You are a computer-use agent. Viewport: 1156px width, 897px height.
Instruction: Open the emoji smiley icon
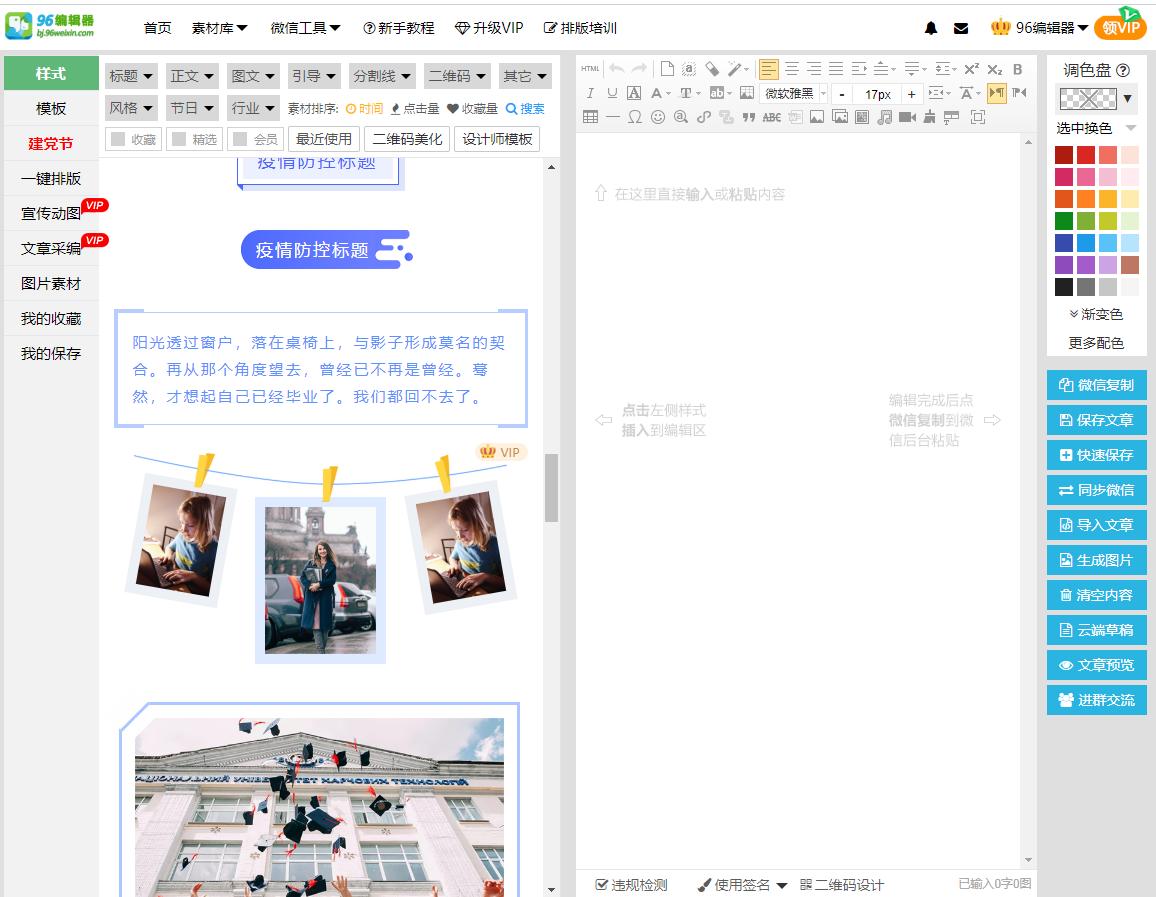tap(658, 116)
